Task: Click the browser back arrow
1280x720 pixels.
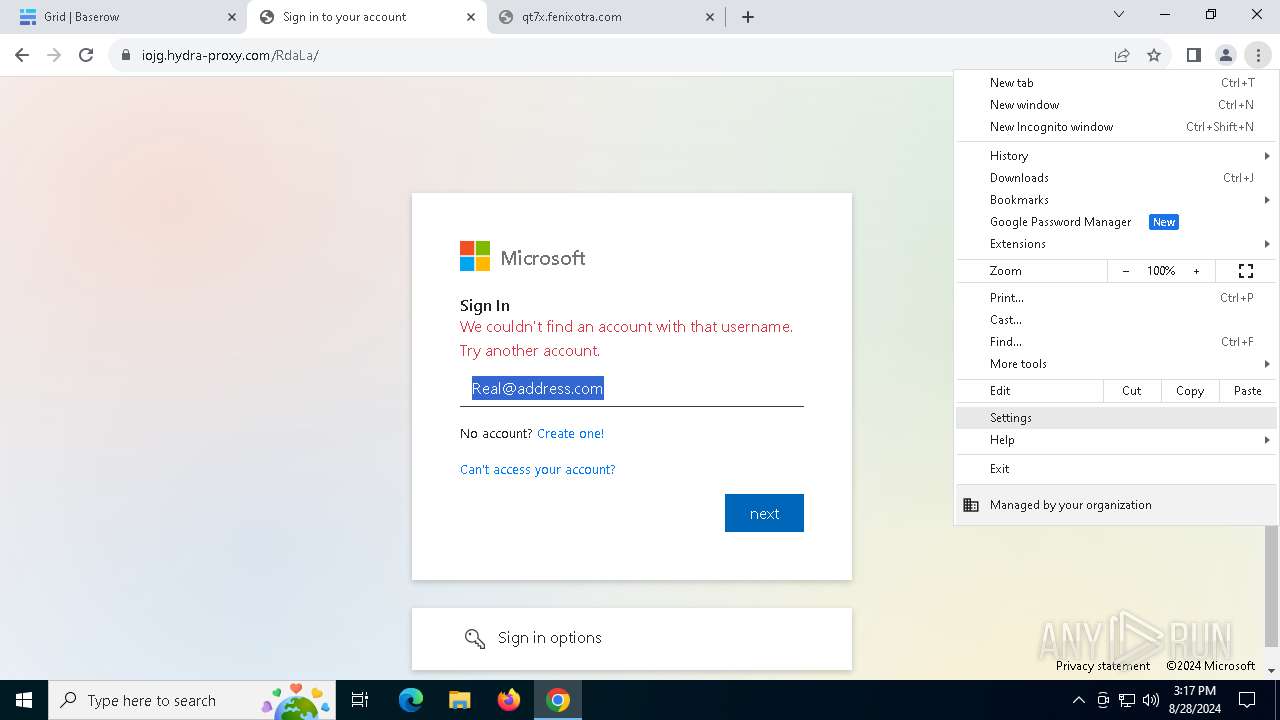Action: pyautogui.click(x=22, y=55)
